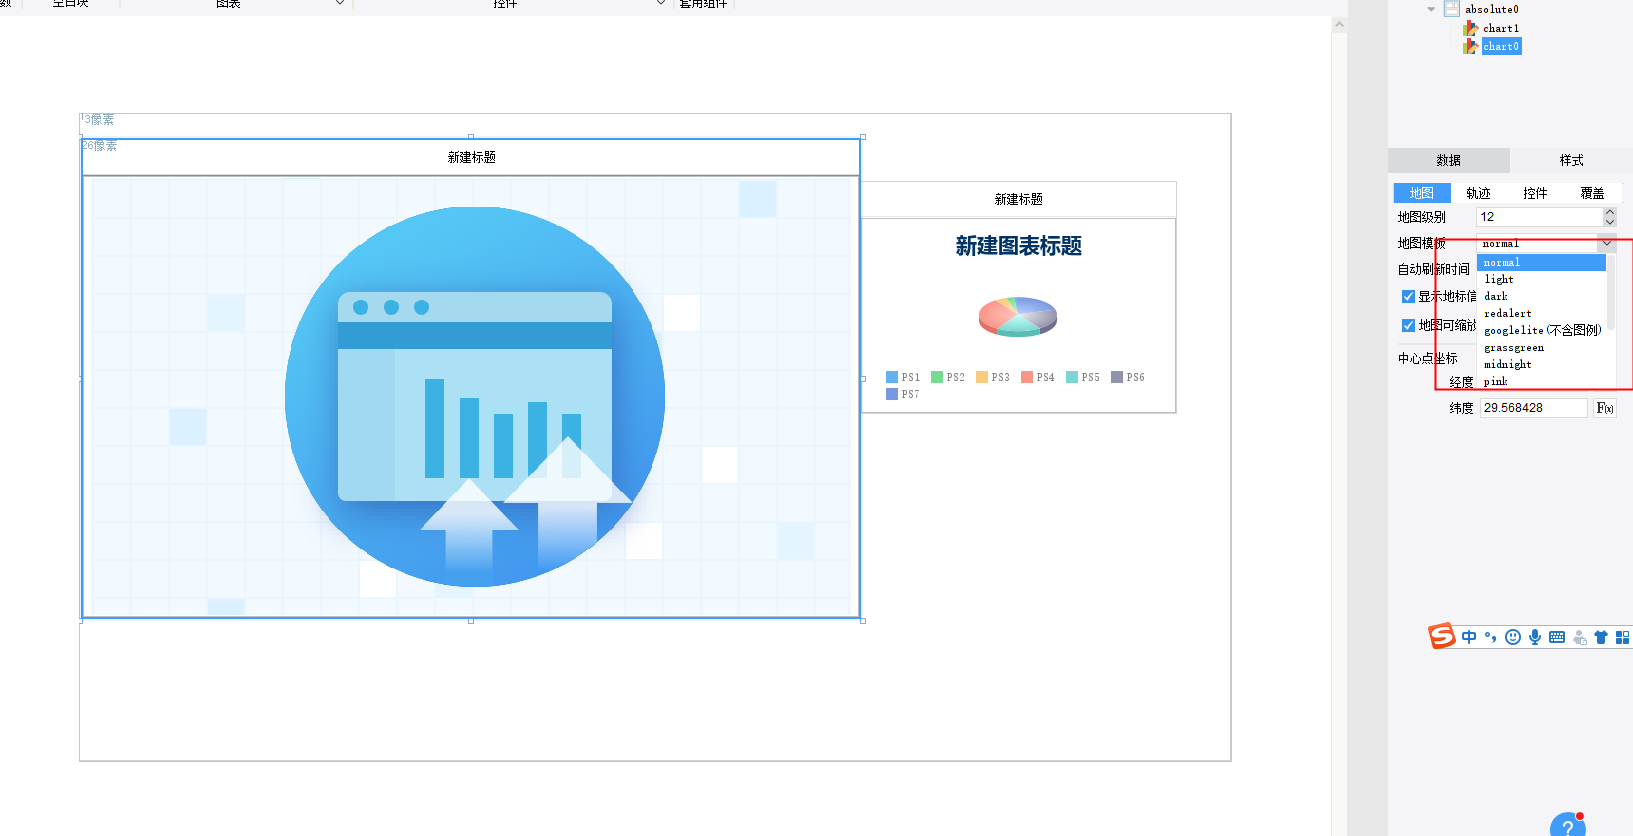
Task: Choose light in the template list
Action: click(1541, 279)
